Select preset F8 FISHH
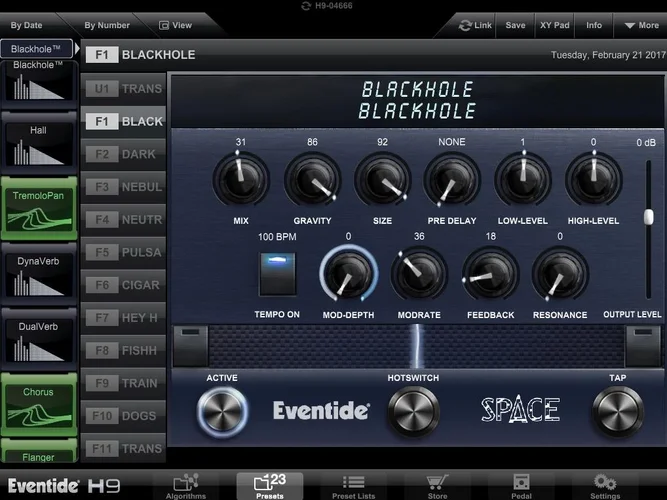The height and width of the screenshot is (500, 667). pyautogui.click(x=123, y=351)
